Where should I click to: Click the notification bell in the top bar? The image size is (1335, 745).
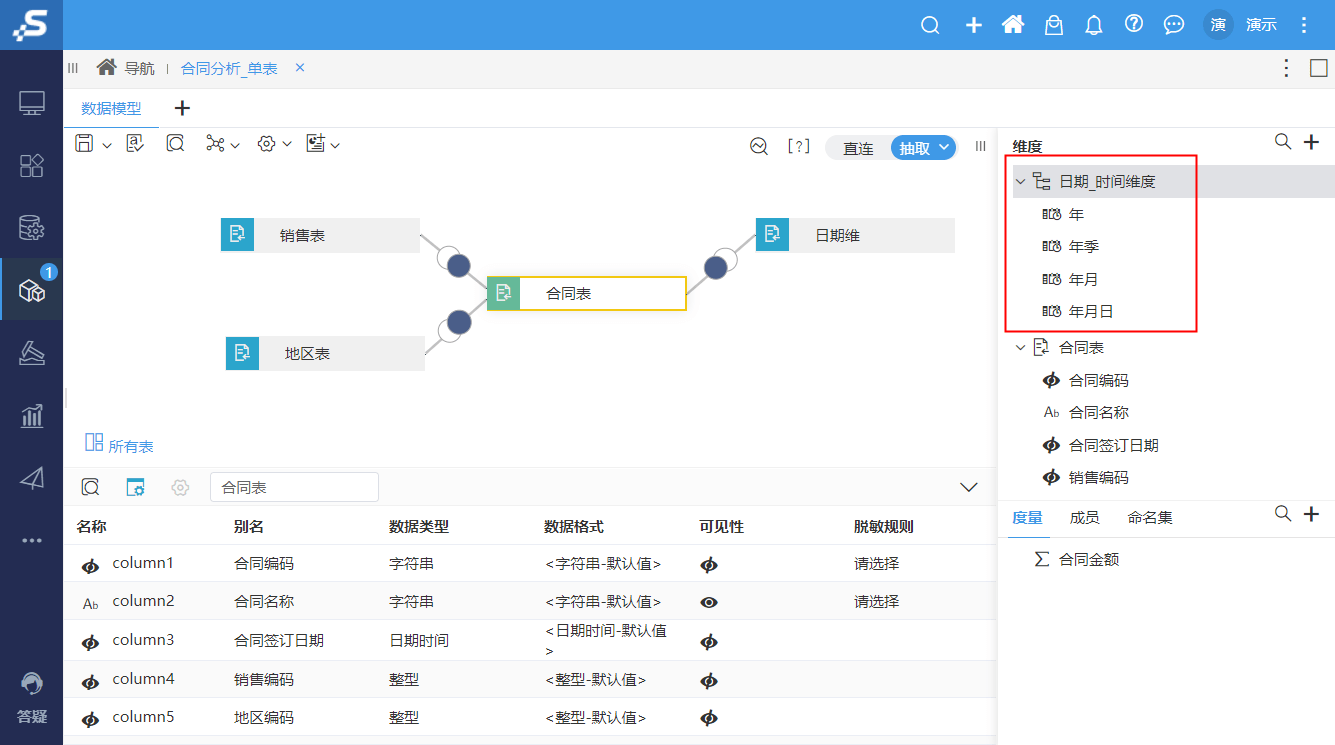click(x=1093, y=25)
